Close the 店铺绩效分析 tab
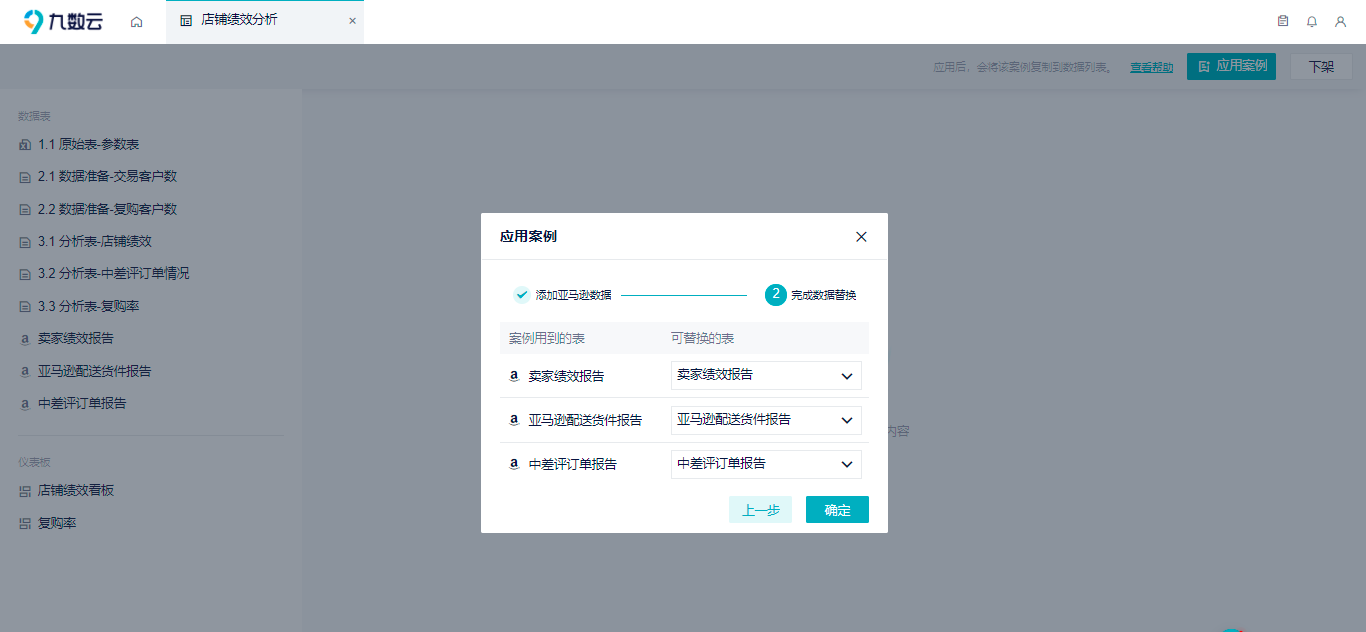 (352, 21)
